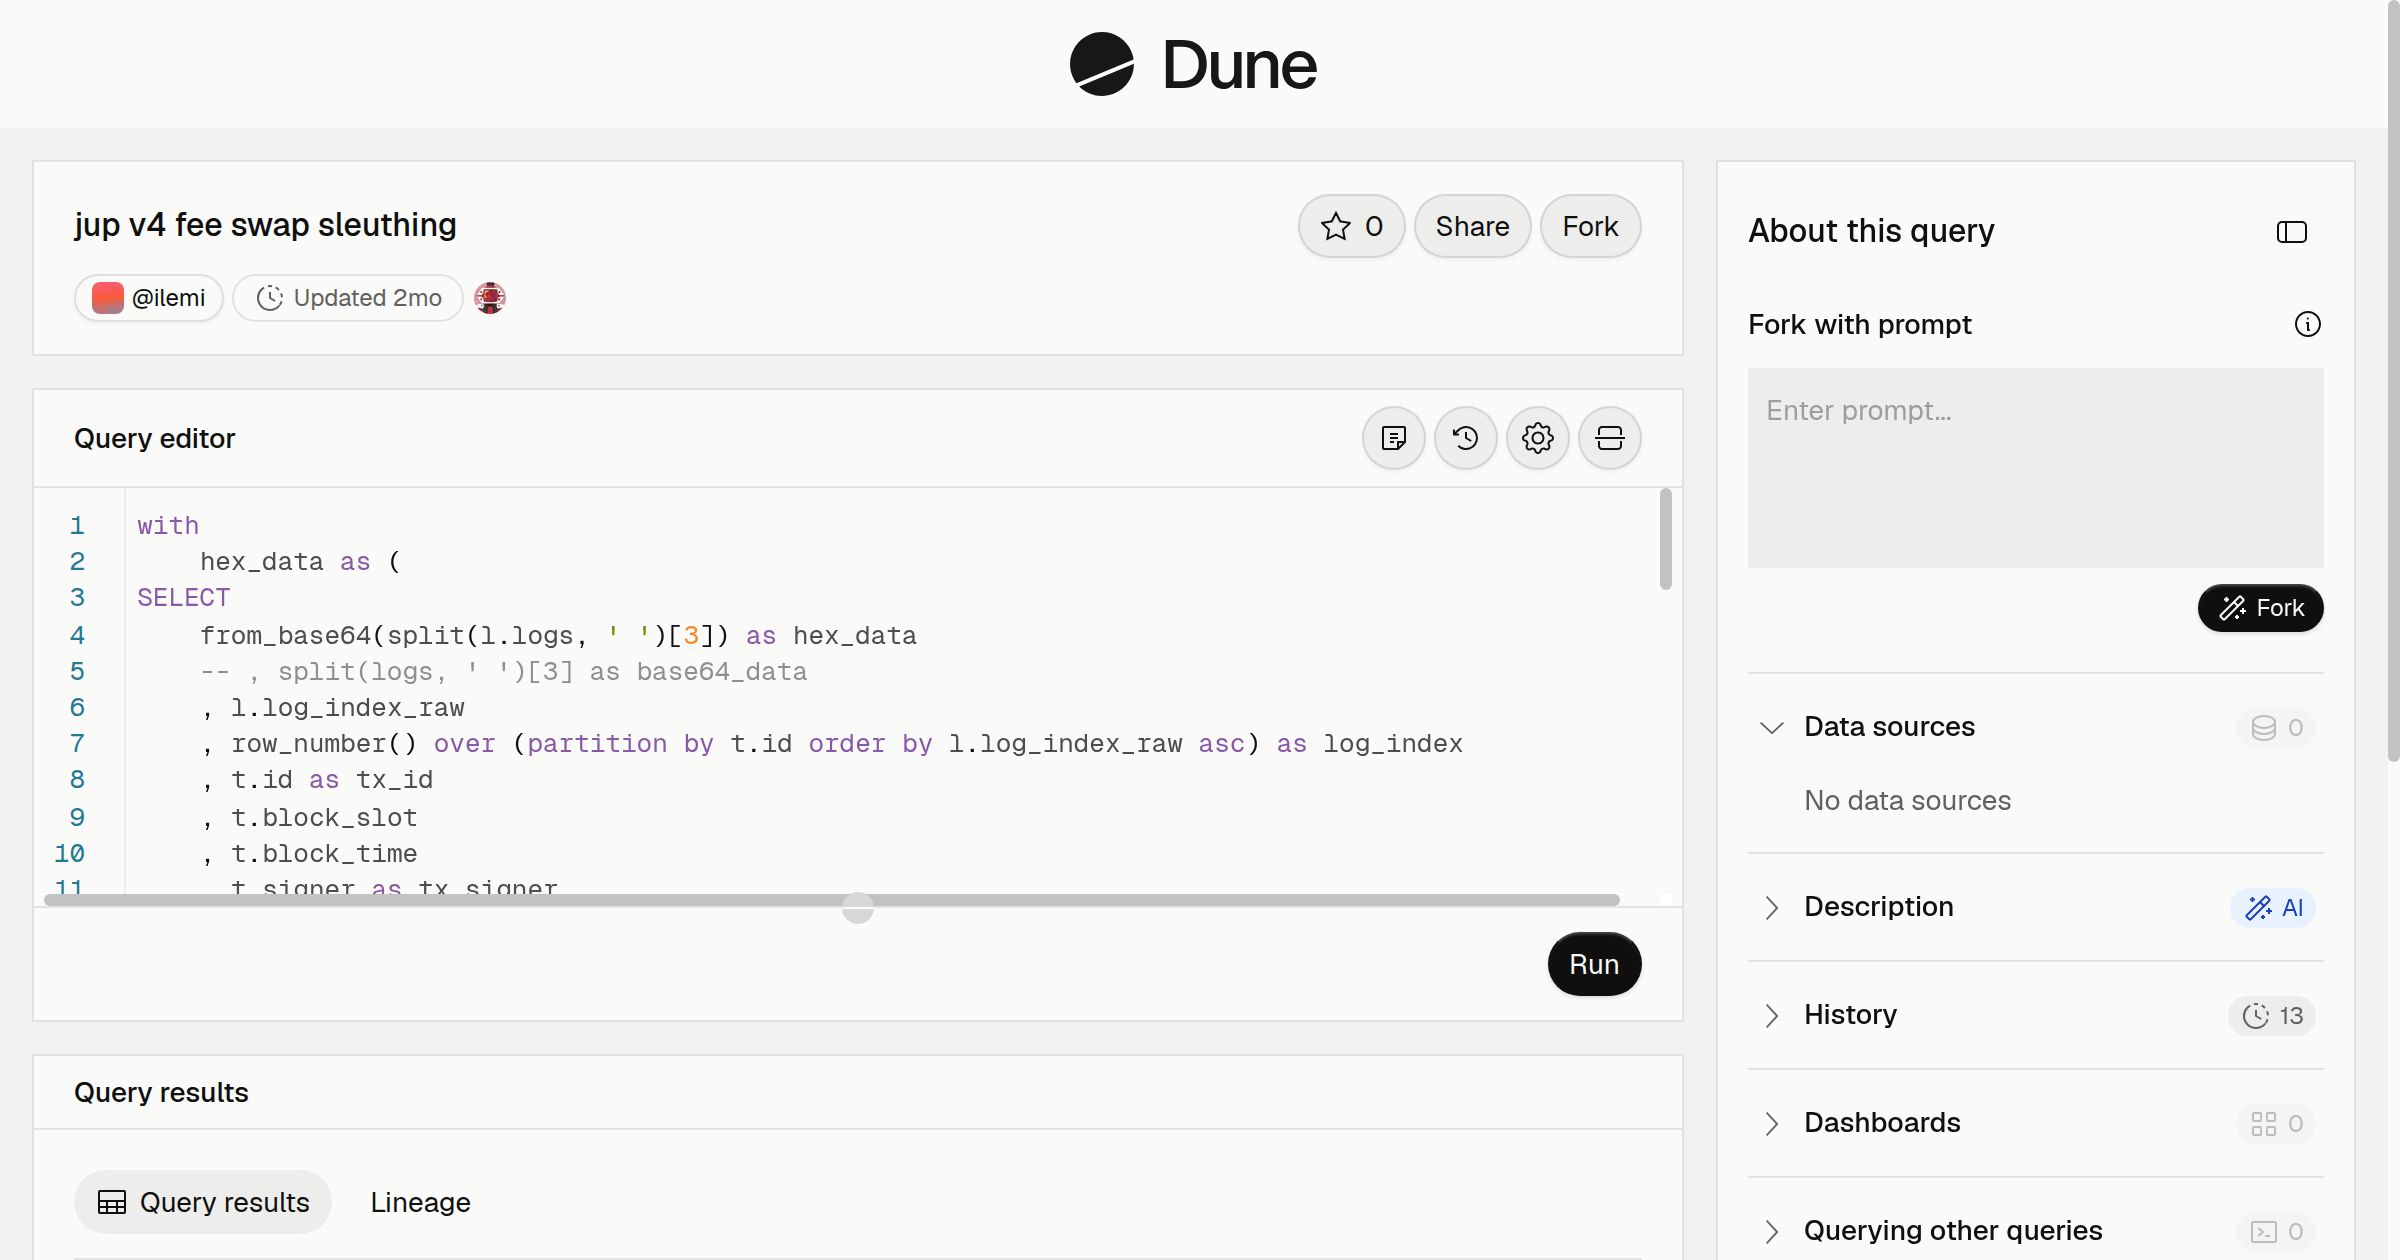Viewport: 2400px width, 1260px height.
Task: Switch to the Query results tab
Action: tap(203, 1202)
